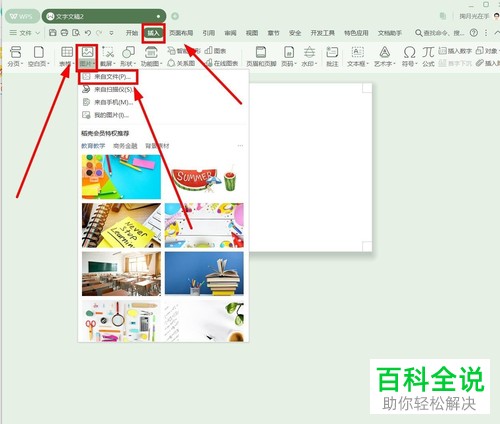Insert a 空白页 blank page
This screenshot has width=500, height=424.
click(x=39, y=56)
